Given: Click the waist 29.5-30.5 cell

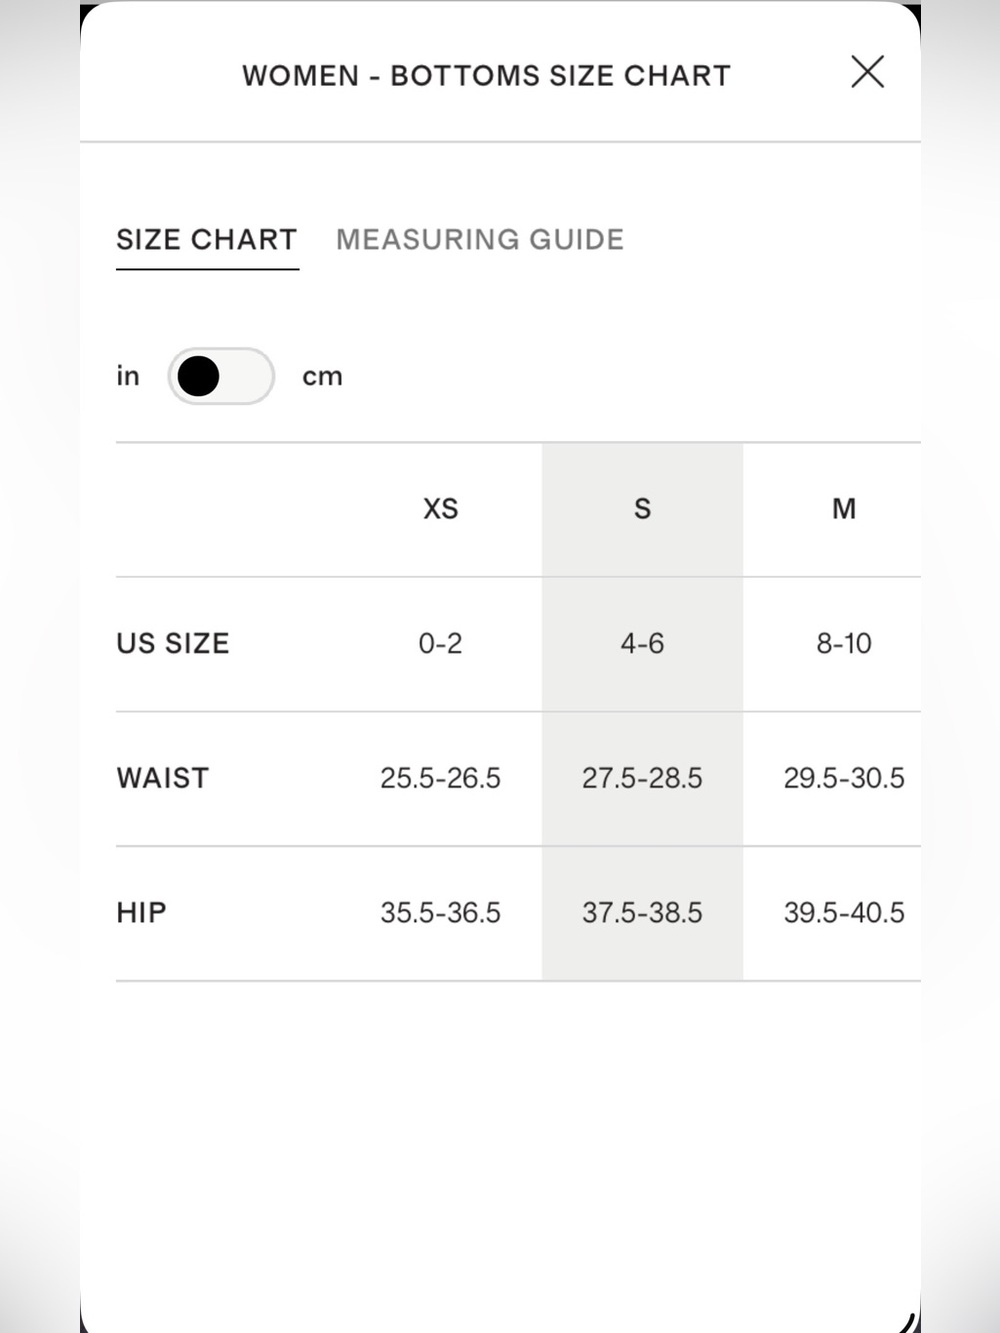Looking at the screenshot, I should pyautogui.click(x=844, y=778).
